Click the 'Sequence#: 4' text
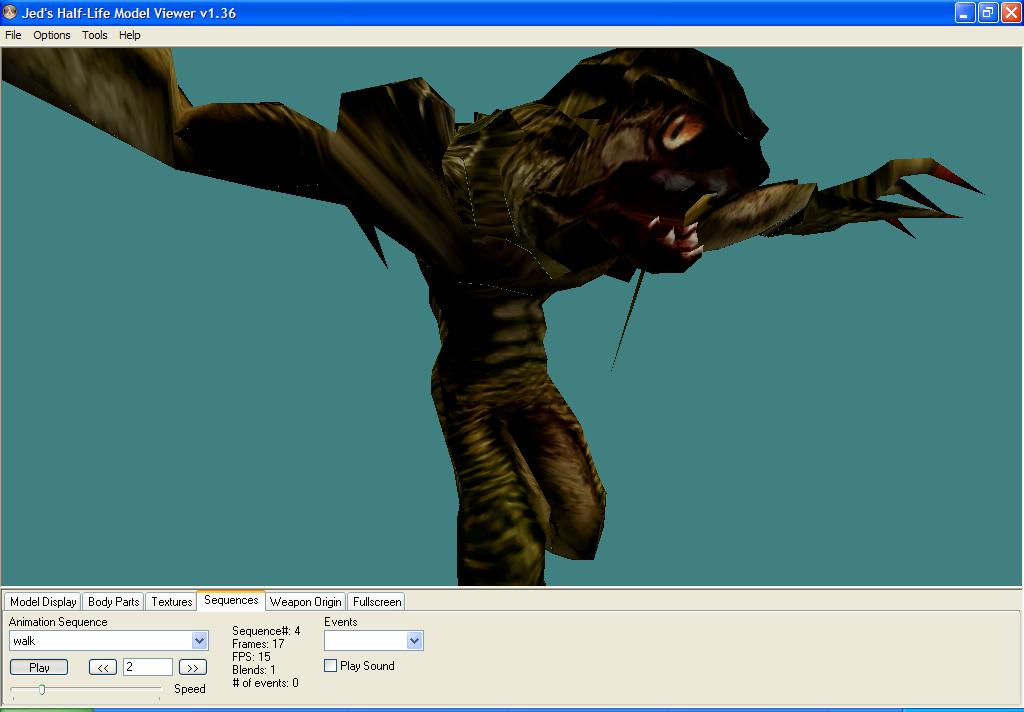Screen dimensions: 1024x712 [x=266, y=631]
